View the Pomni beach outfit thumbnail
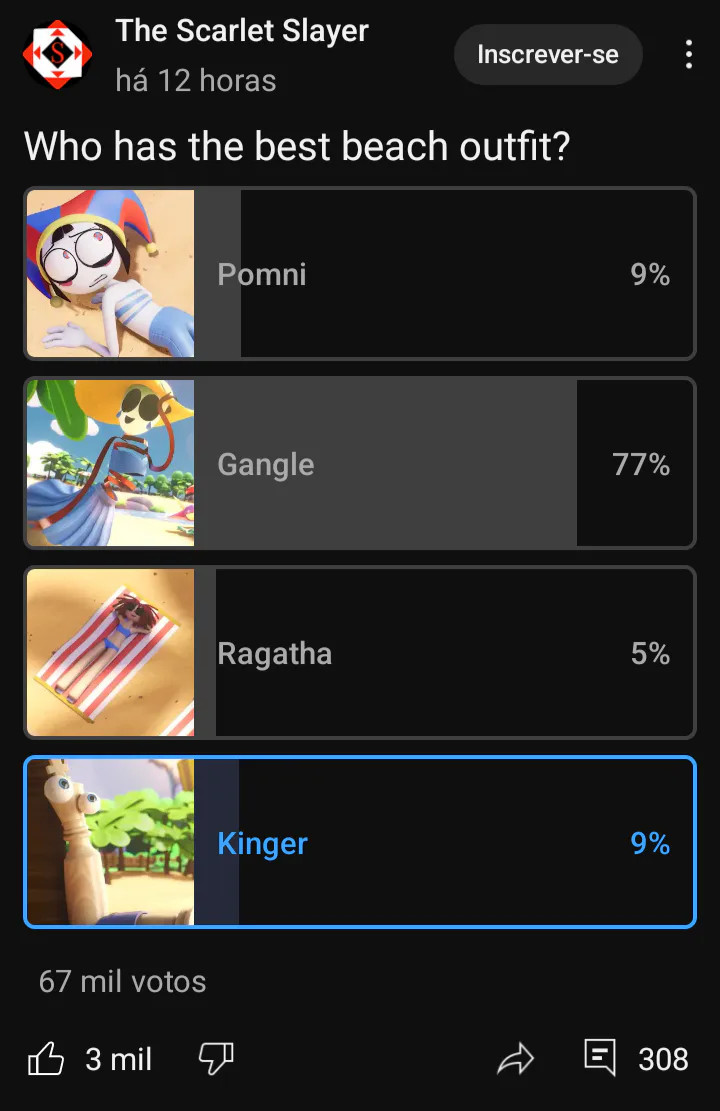The height and width of the screenshot is (1111, 720). point(111,274)
